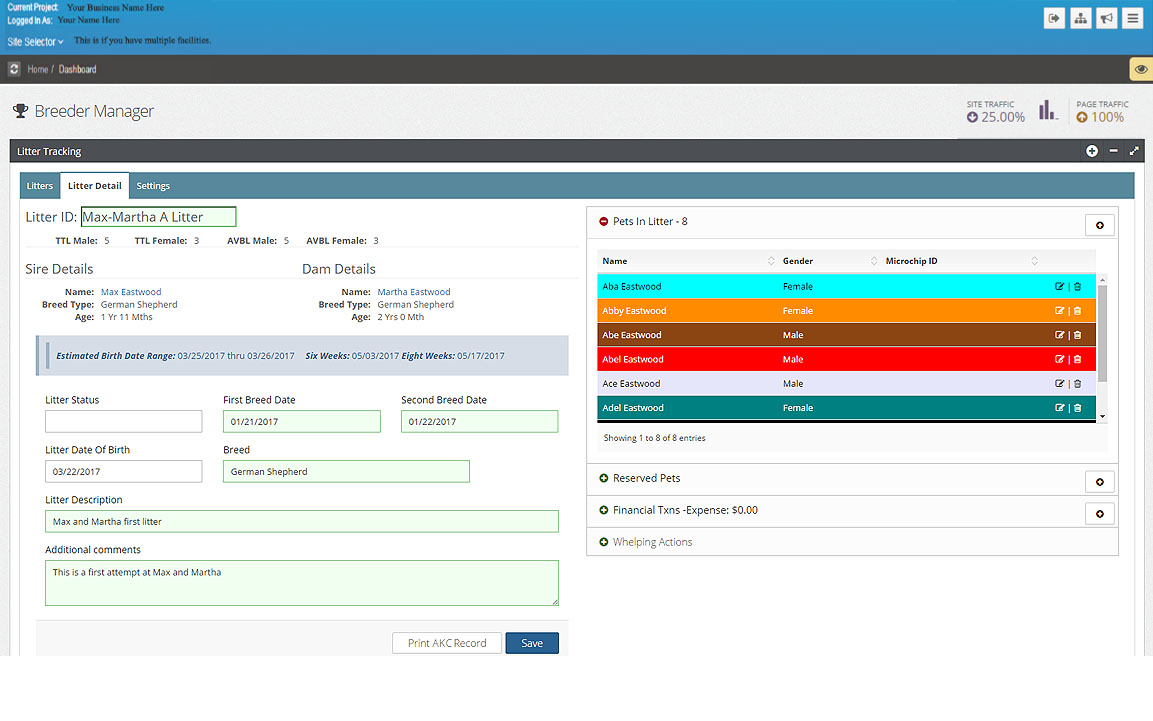Expand the Reserved Pets section
The image size is (1153, 721).
pos(604,479)
